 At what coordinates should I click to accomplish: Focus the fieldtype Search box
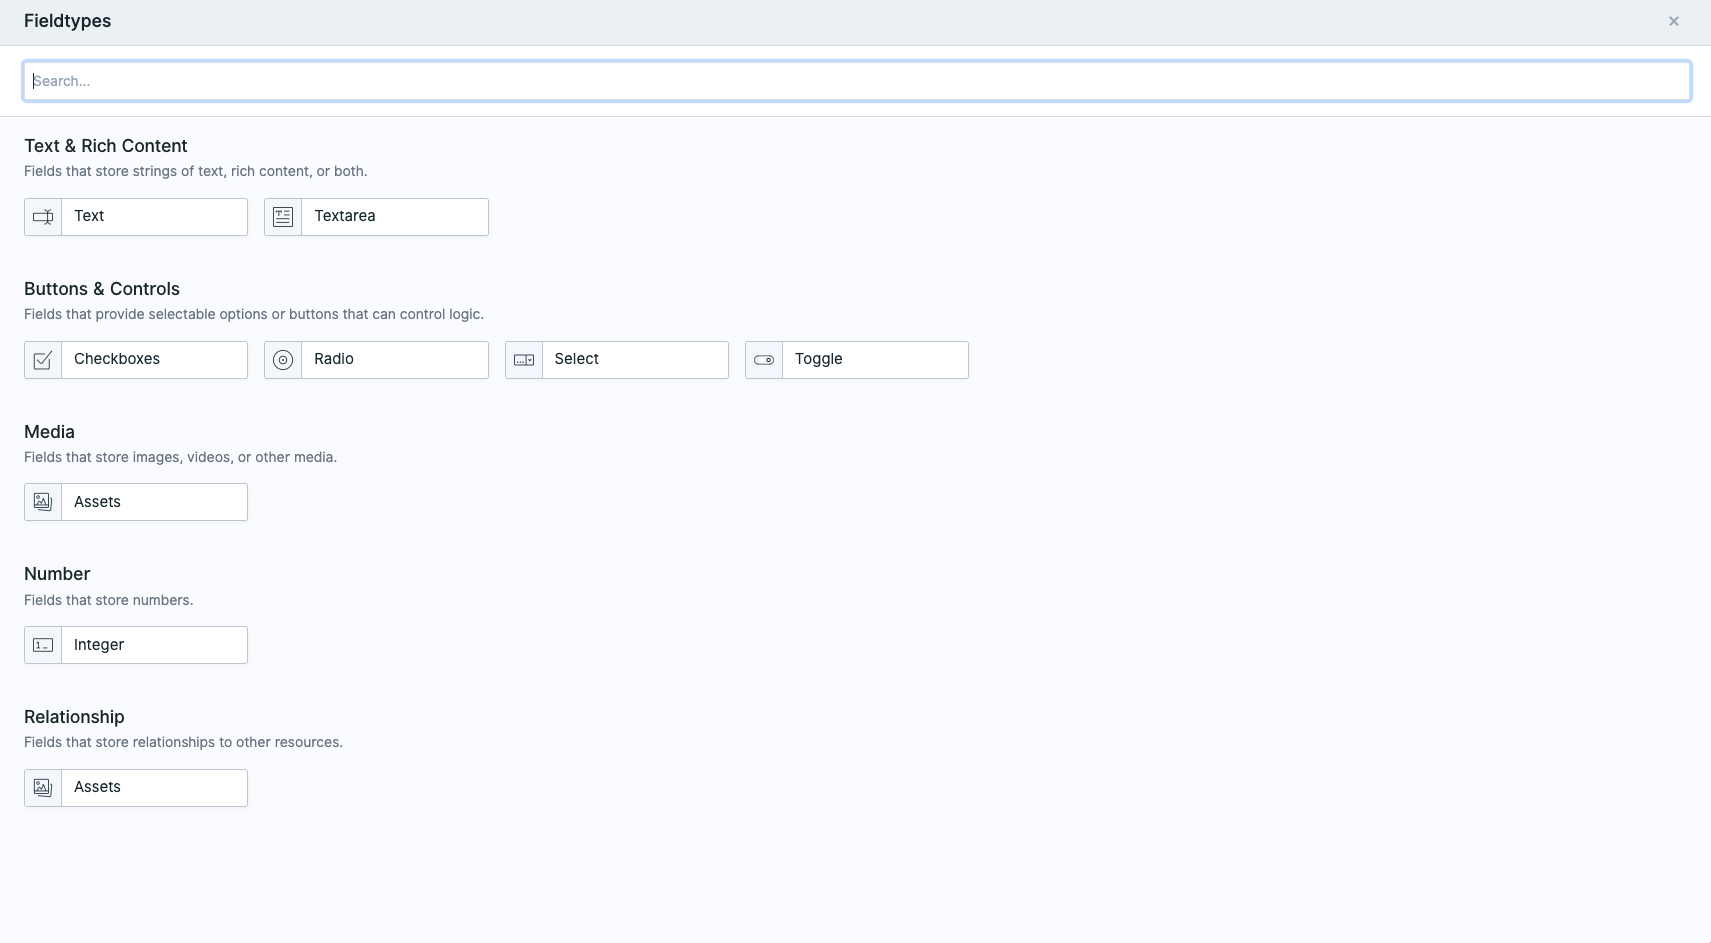click(857, 81)
